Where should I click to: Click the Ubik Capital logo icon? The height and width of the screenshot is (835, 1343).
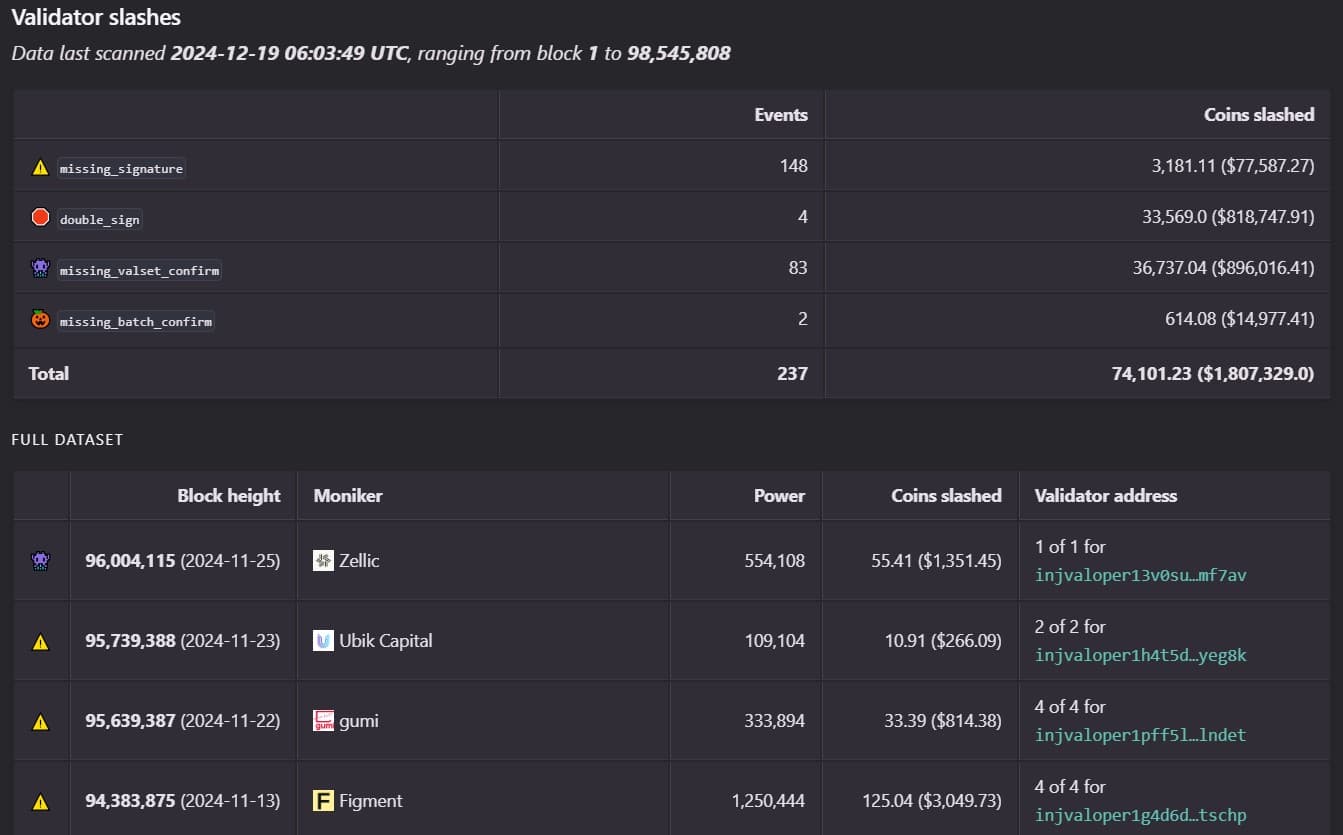pyautogui.click(x=323, y=641)
